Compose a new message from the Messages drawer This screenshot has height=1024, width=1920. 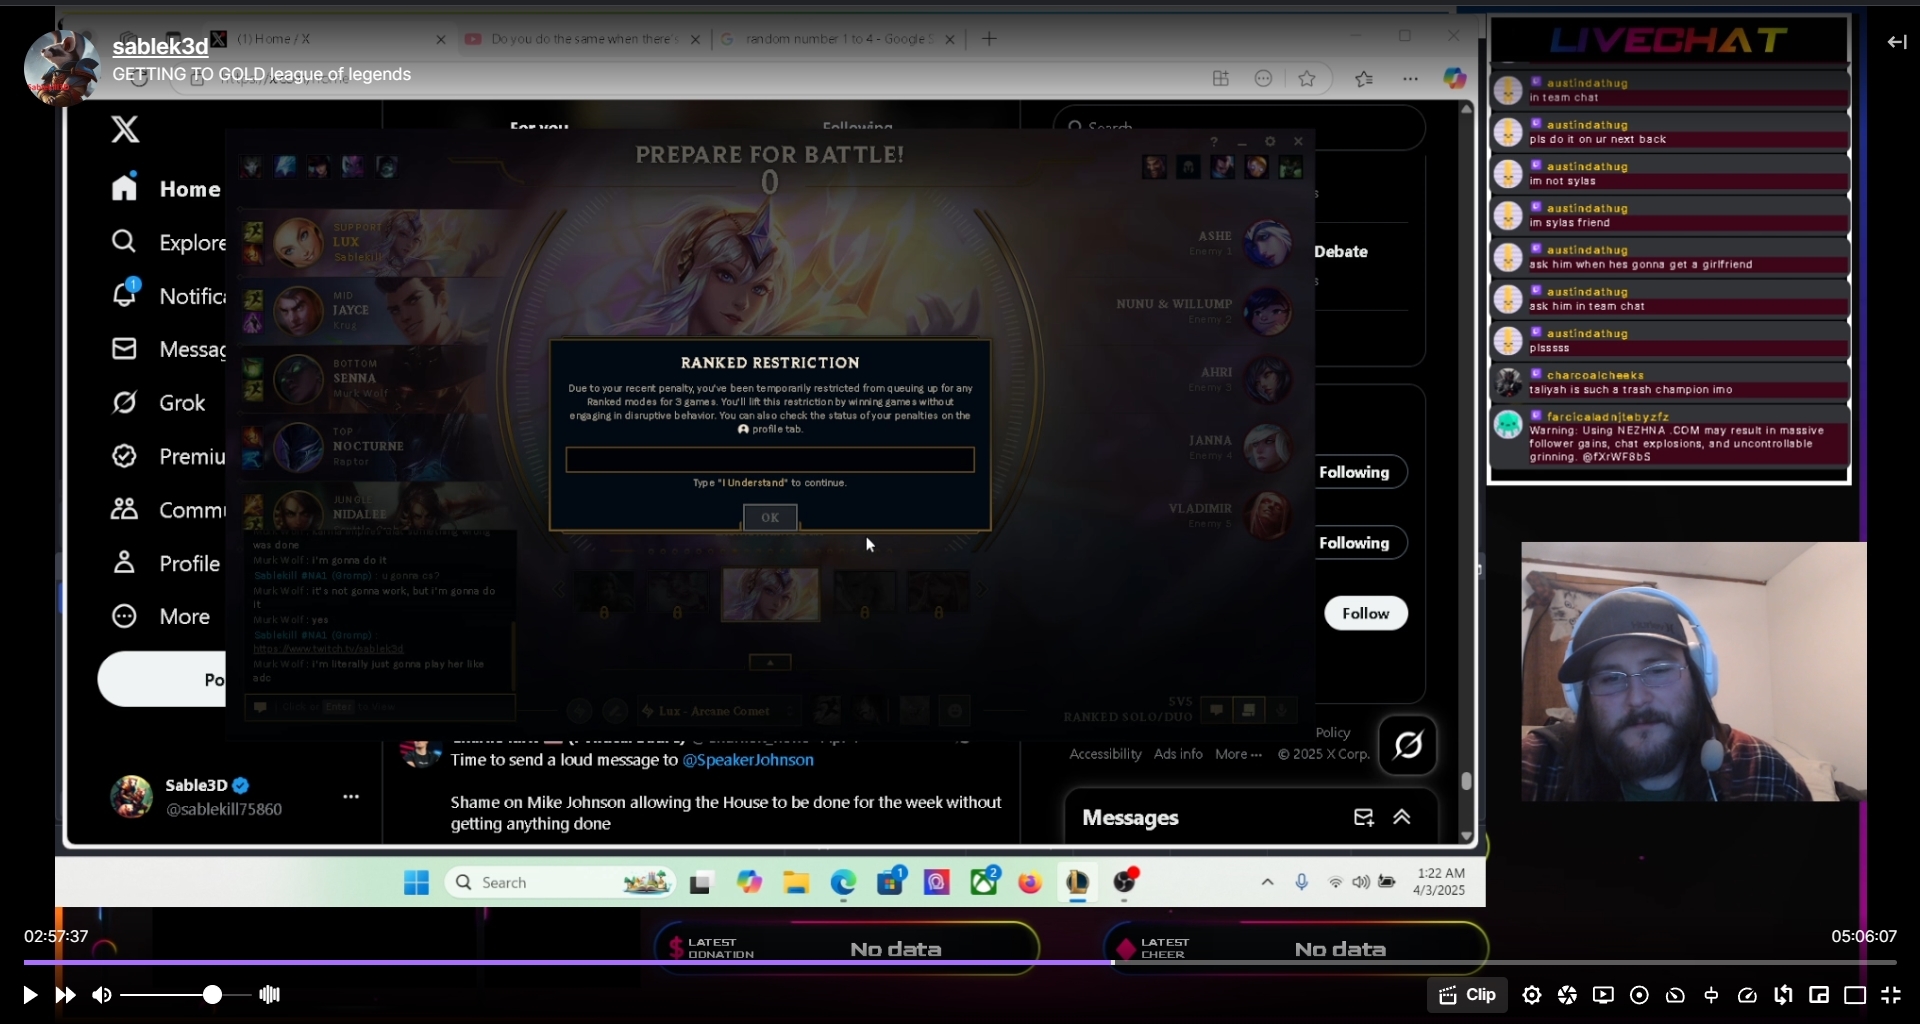(x=1363, y=818)
